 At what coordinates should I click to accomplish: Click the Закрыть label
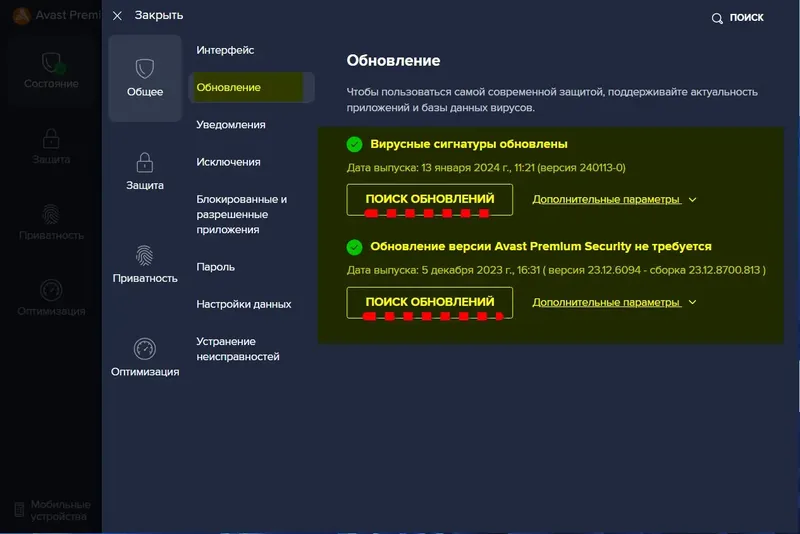pyautogui.click(x=159, y=15)
